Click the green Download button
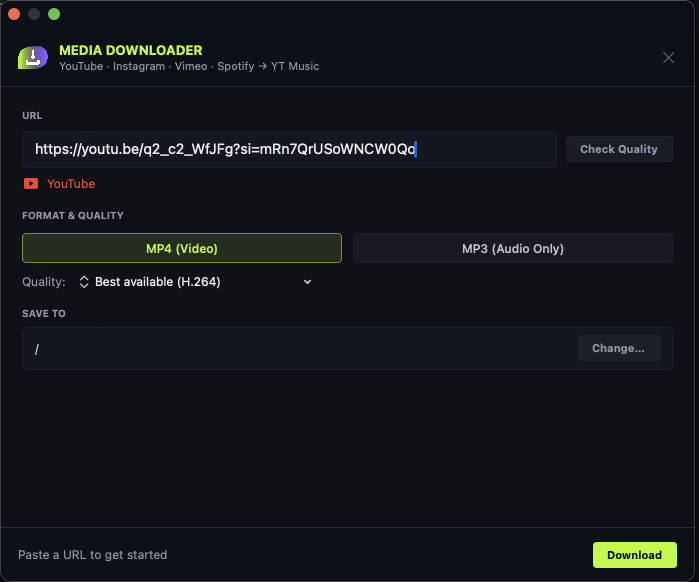699x582 pixels. 634,555
